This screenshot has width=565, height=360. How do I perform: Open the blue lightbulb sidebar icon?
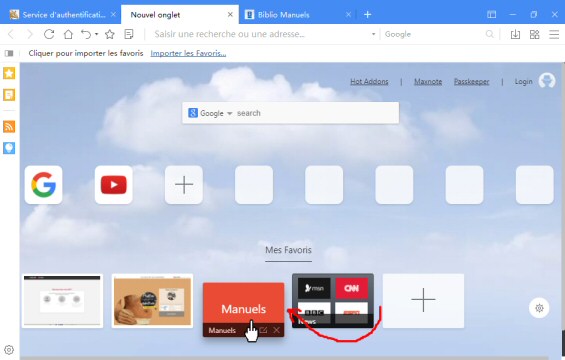9,148
